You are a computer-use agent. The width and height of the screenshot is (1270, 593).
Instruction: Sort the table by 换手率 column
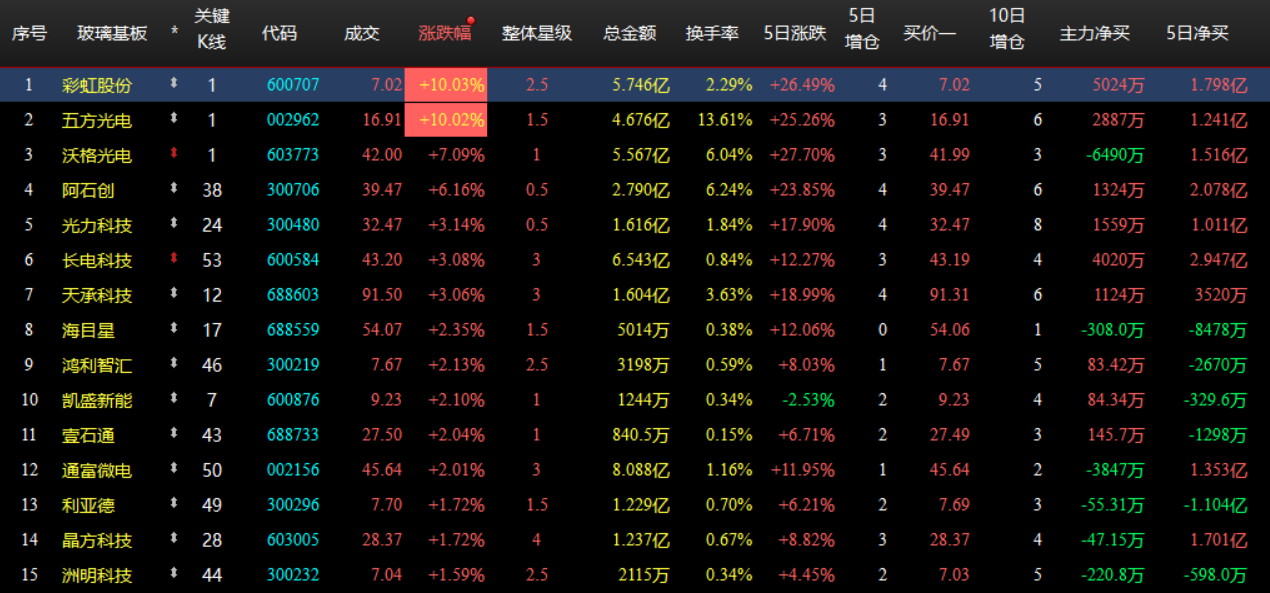[714, 31]
